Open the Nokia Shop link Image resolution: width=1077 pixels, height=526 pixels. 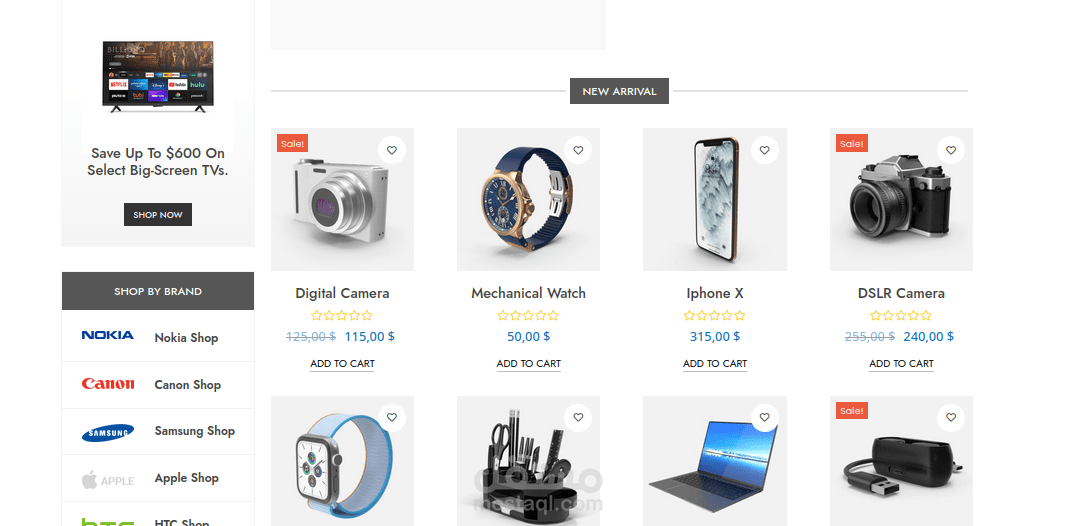point(186,338)
